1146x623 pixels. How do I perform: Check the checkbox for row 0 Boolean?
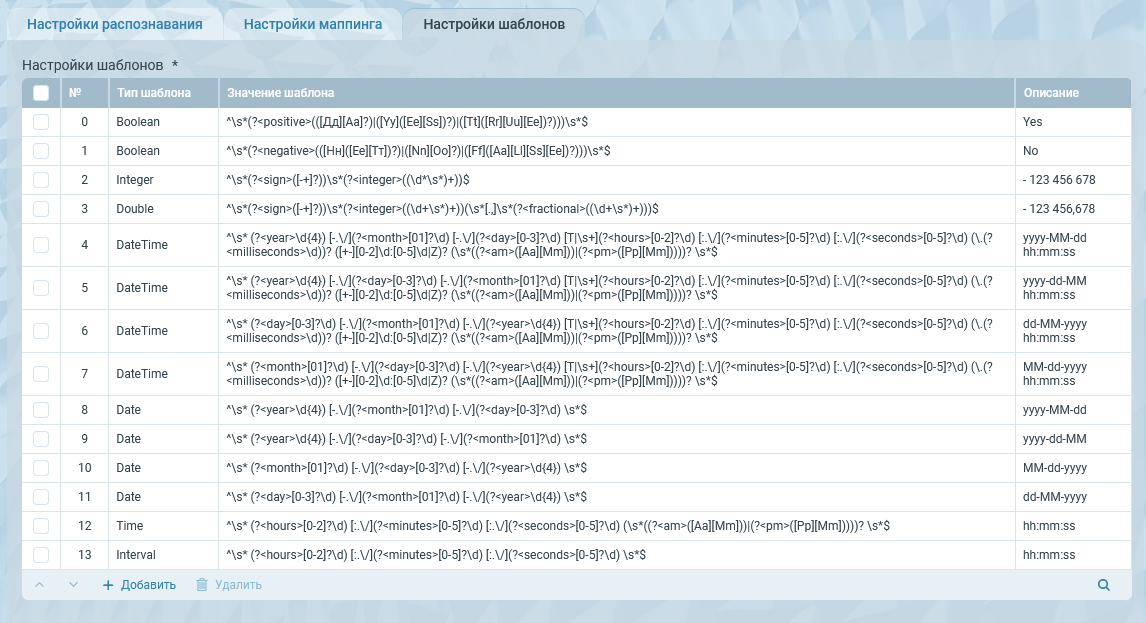coord(41,122)
